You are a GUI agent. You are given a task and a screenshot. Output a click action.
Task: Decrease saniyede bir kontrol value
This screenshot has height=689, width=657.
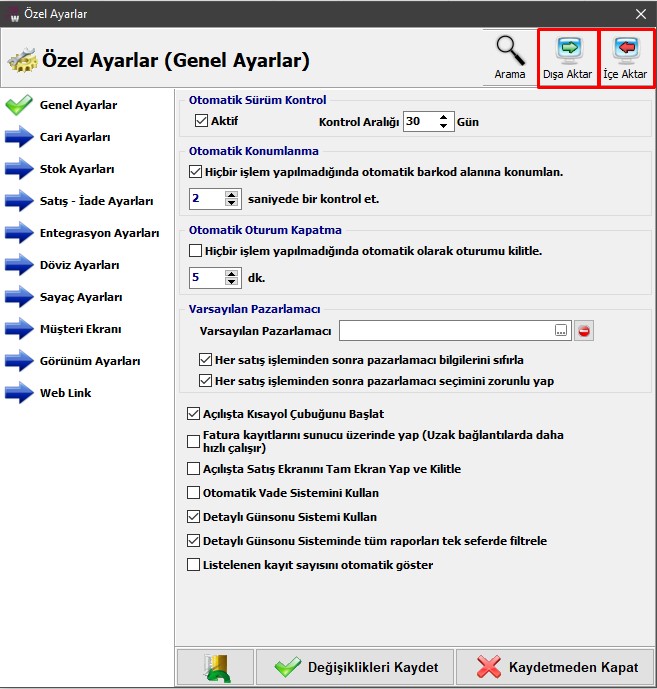[232, 203]
